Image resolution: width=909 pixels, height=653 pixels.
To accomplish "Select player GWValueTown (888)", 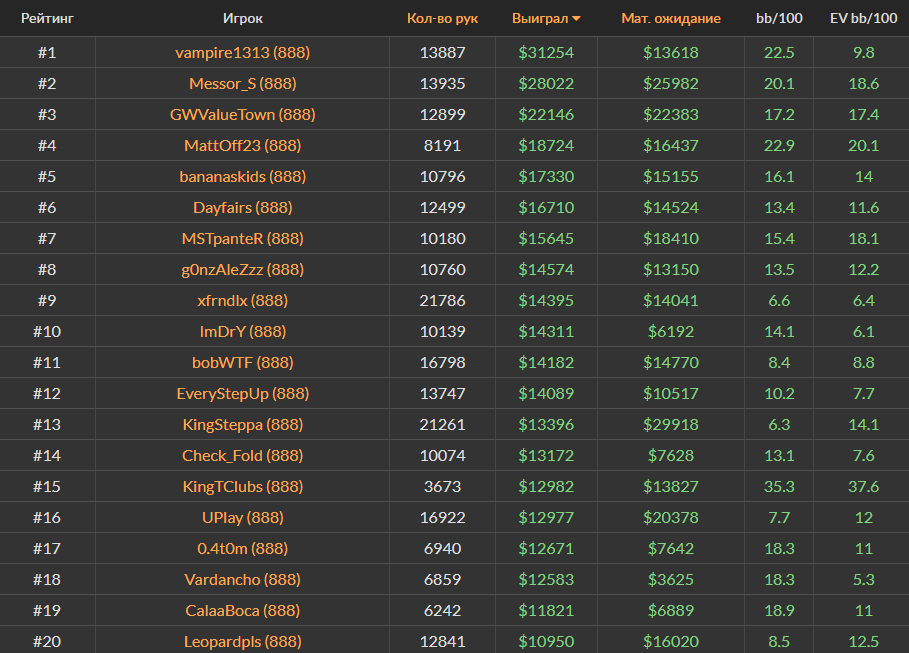I will 242,115.
